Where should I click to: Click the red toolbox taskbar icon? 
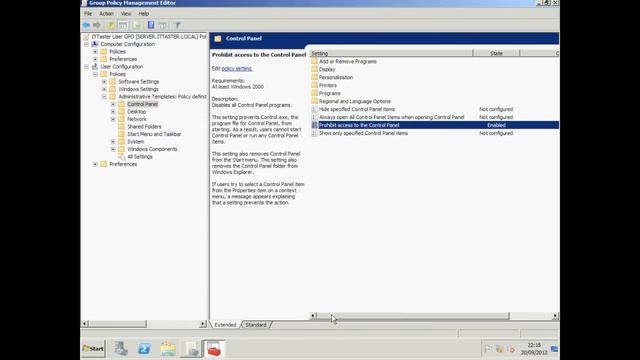[214, 349]
